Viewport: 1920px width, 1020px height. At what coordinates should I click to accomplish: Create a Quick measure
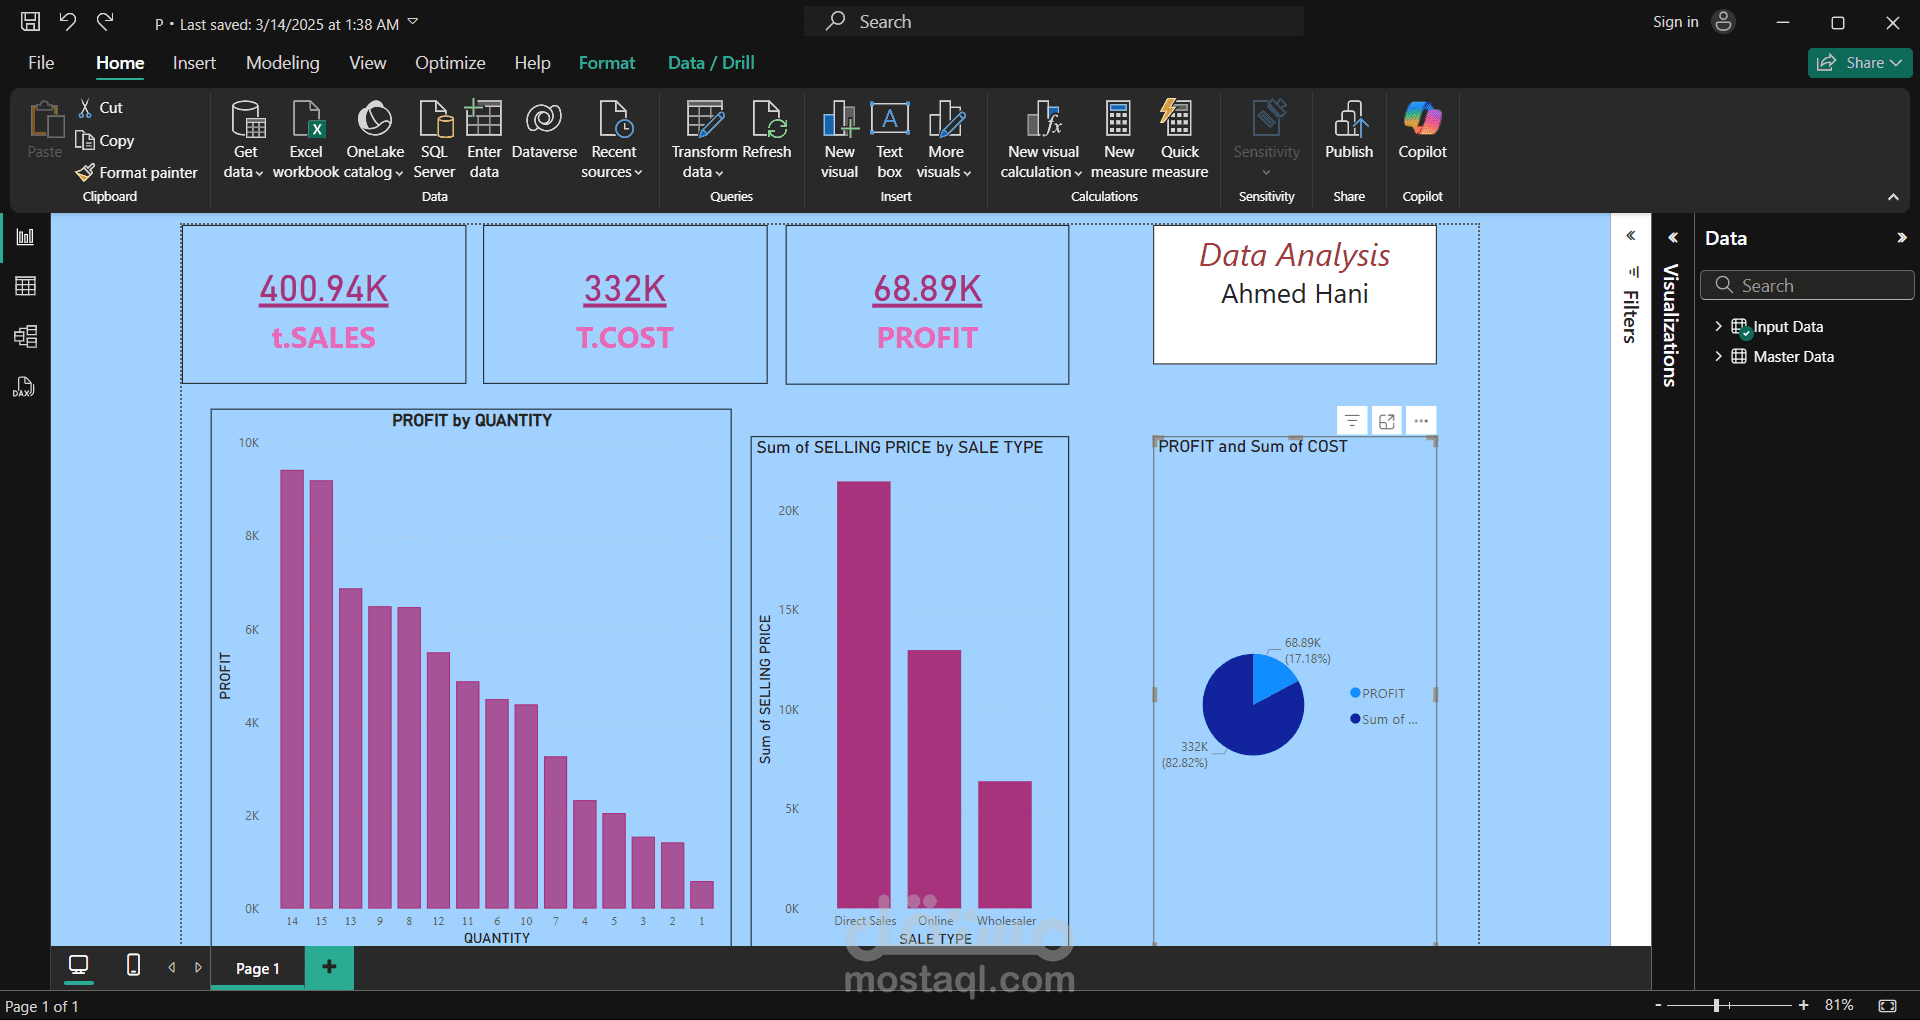click(x=1180, y=139)
